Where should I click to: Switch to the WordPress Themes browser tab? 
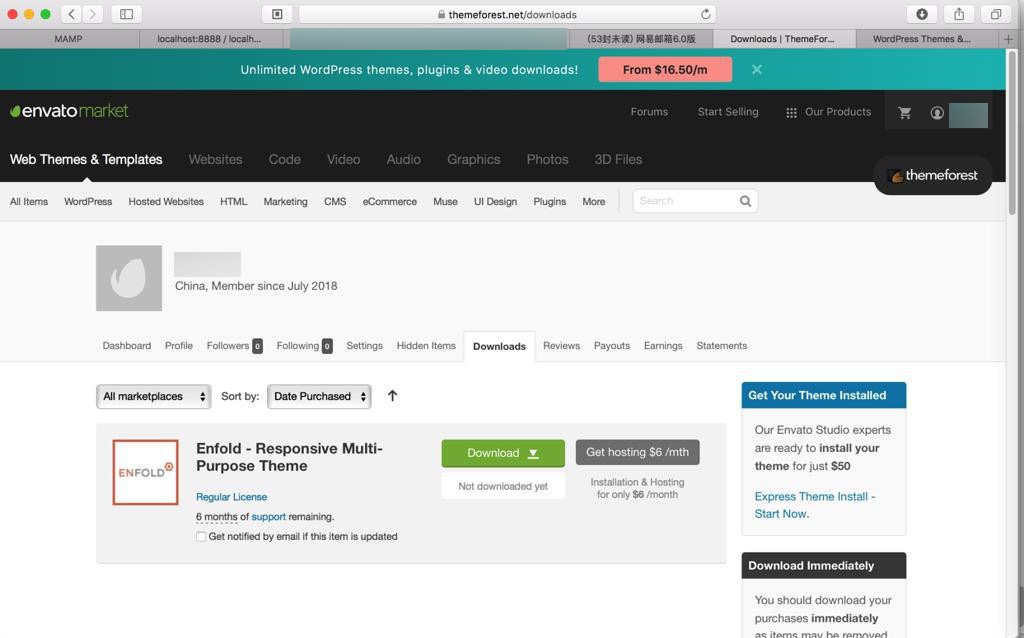(921, 39)
